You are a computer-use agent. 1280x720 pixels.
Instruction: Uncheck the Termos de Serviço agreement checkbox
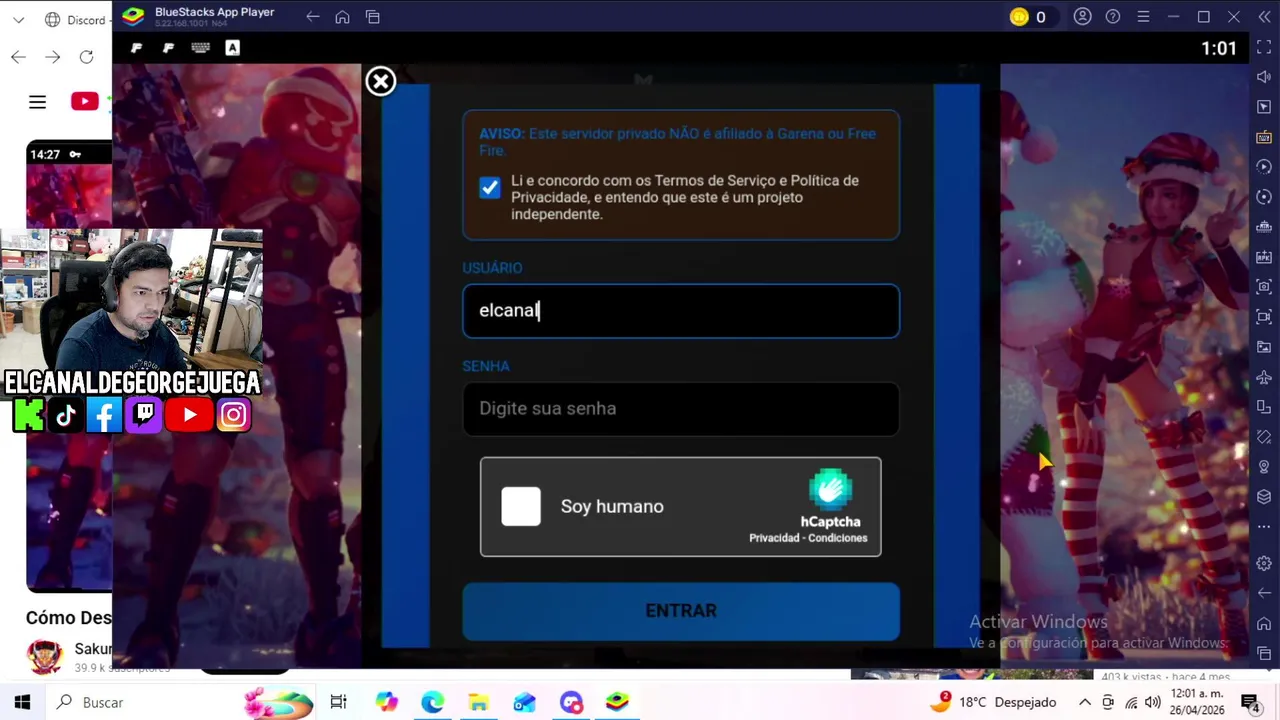(489, 188)
